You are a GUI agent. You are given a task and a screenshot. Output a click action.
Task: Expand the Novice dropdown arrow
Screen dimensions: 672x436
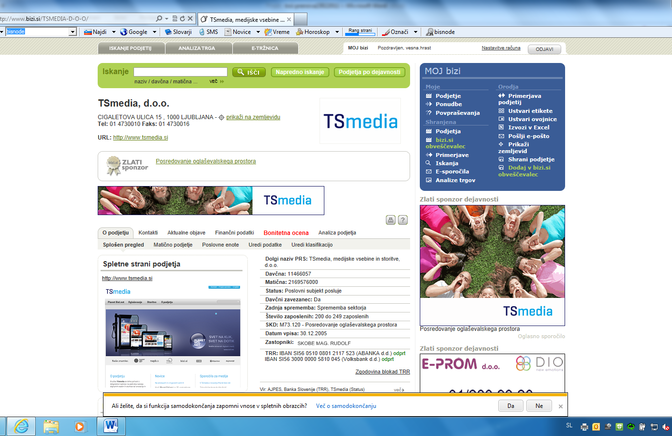click(258, 32)
